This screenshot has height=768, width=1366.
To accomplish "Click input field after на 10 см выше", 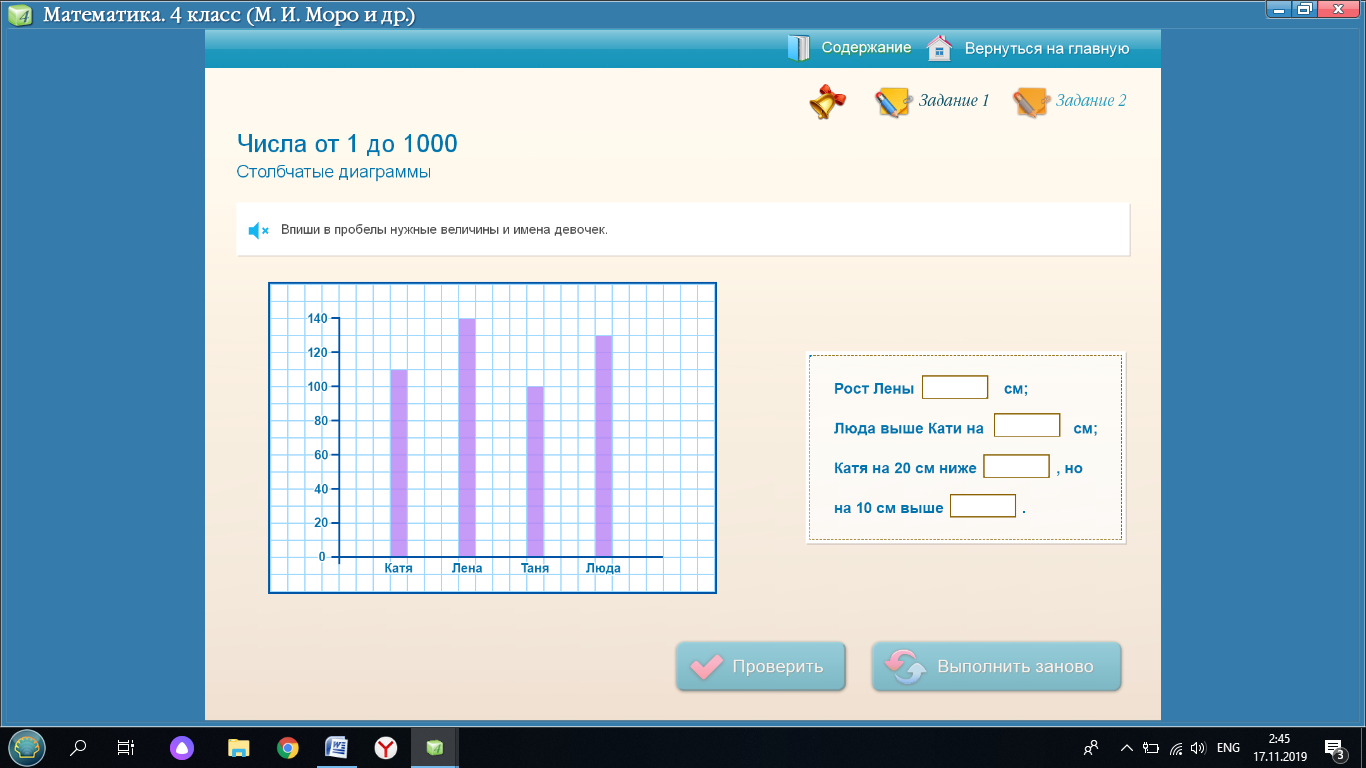I will tap(982, 507).
